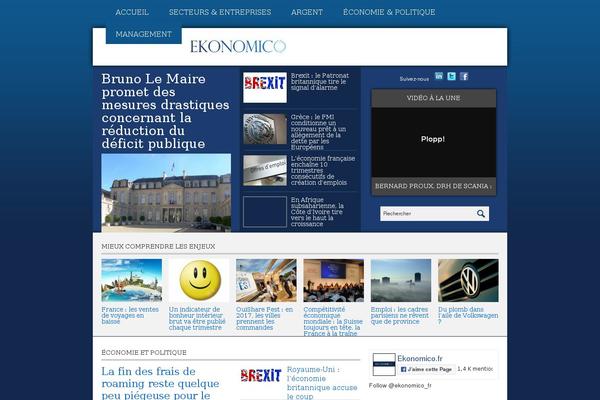The image size is (600, 400).
Task: Click the yellow smiley face thumbnail
Action: tap(199, 280)
